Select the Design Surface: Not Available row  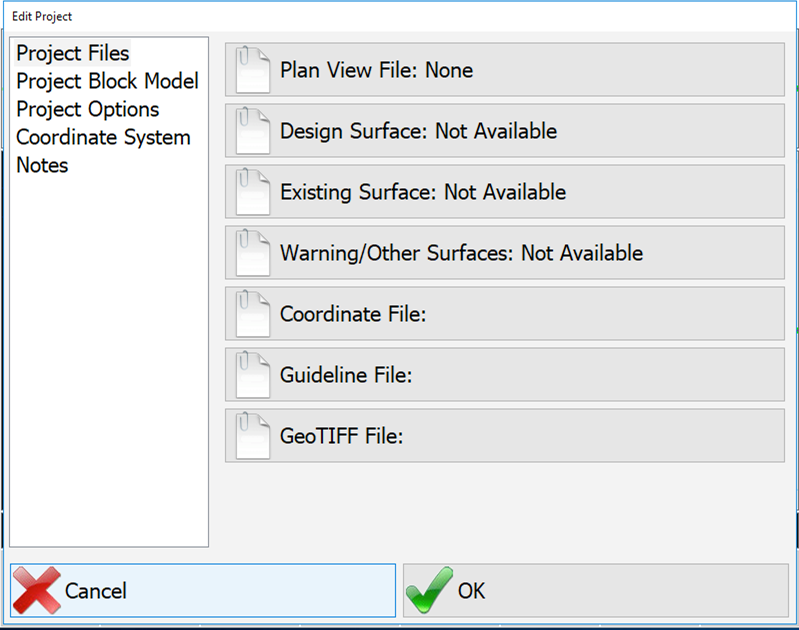click(x=504, y=131)
